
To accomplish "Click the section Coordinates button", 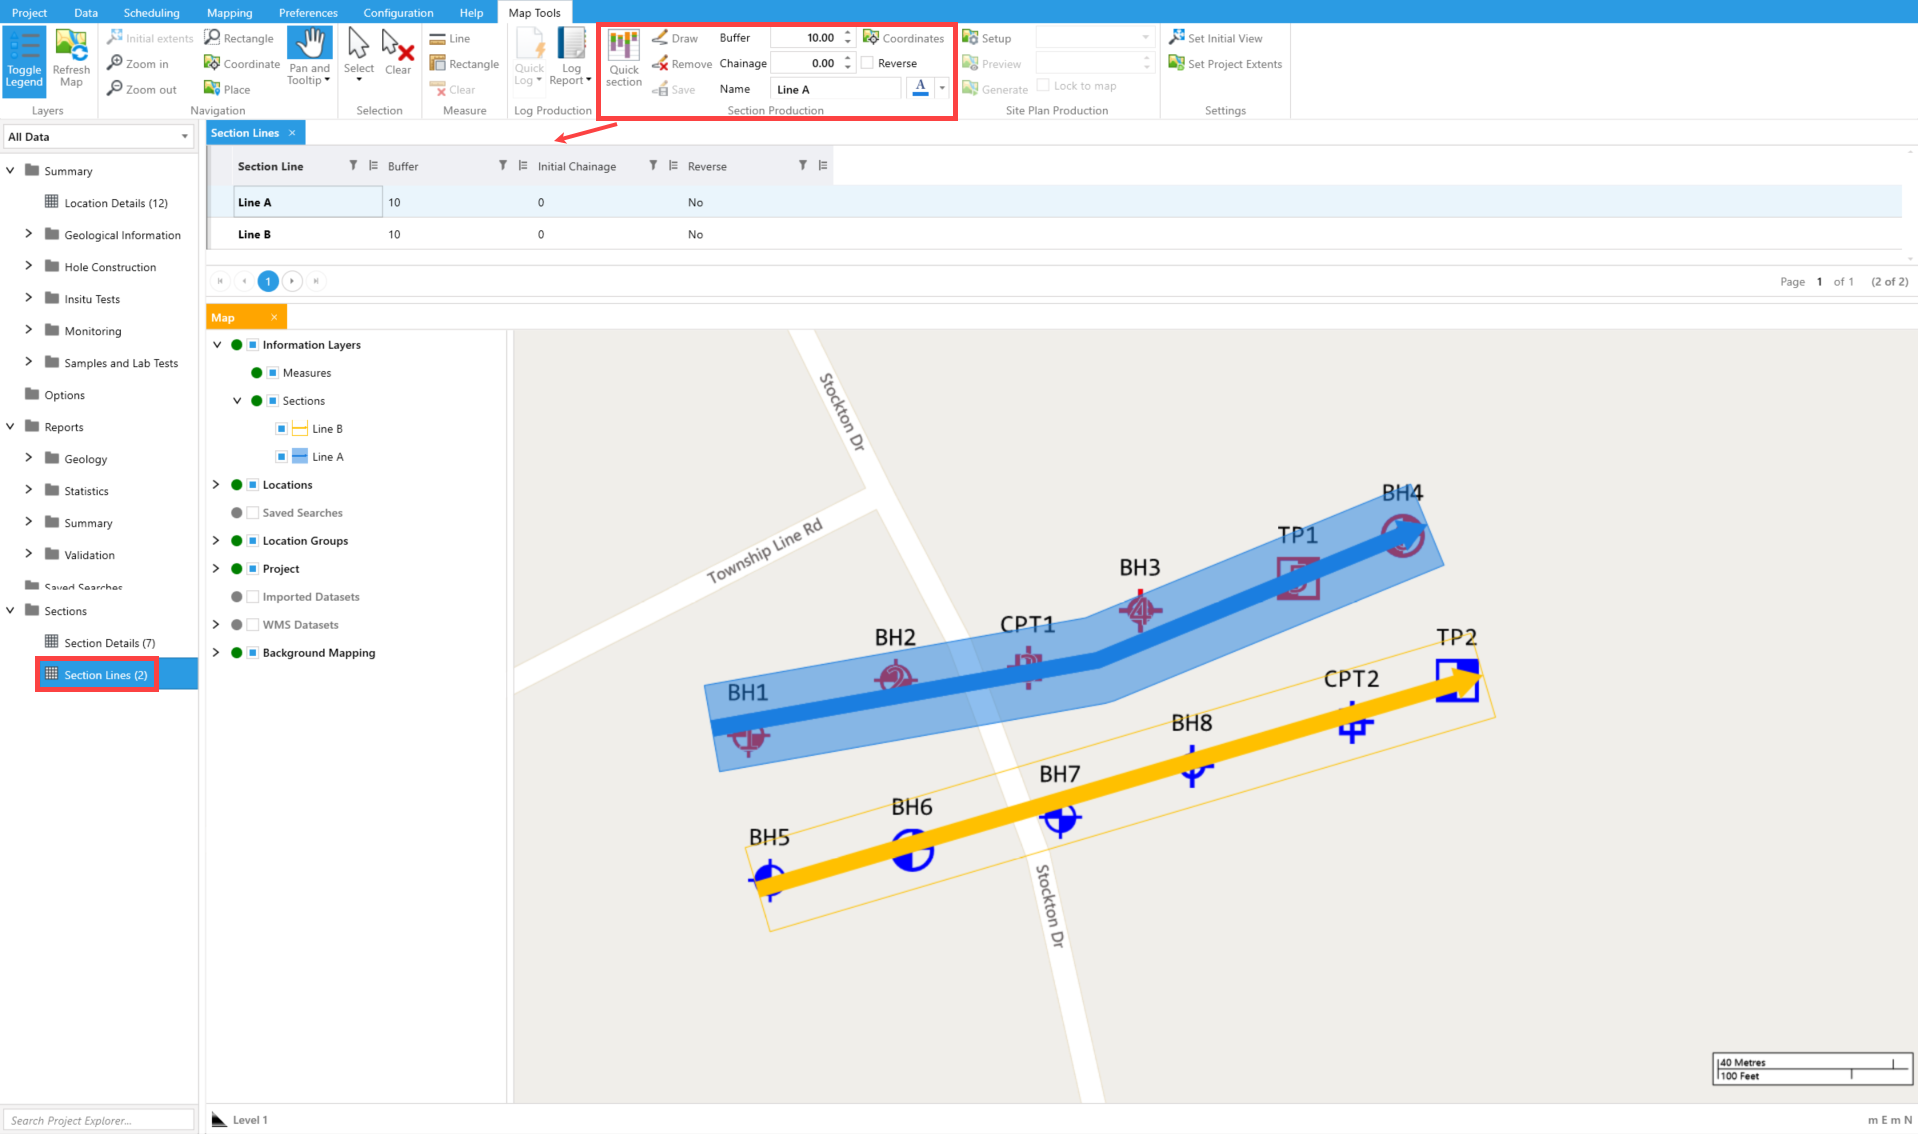I will pyautogui.click(x=904, y=38).
